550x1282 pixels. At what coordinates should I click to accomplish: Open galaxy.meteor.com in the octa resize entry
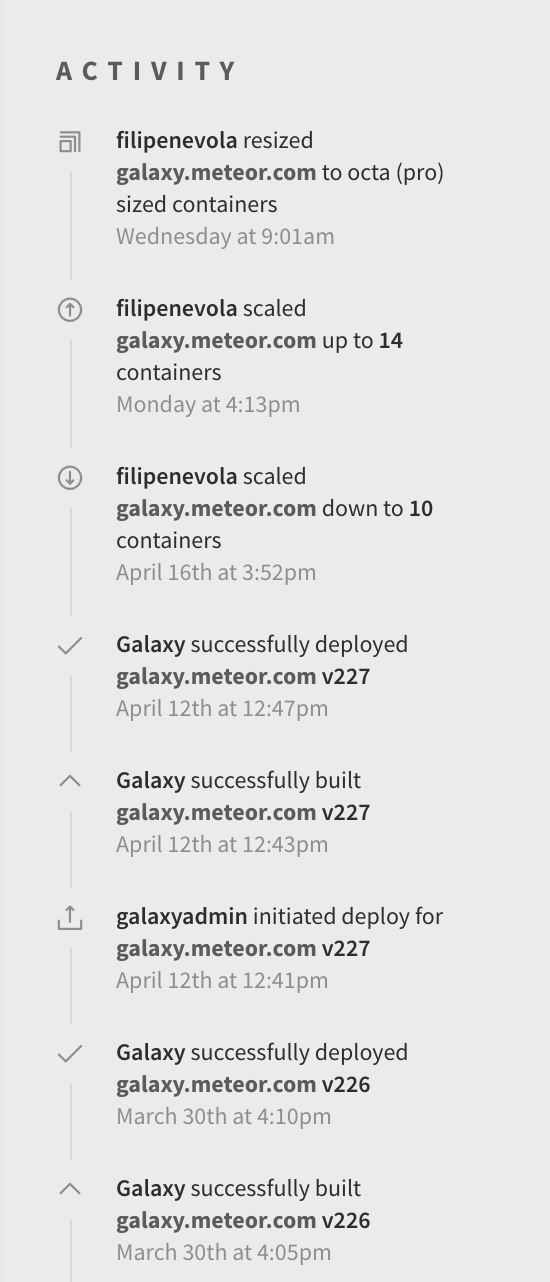216,173
